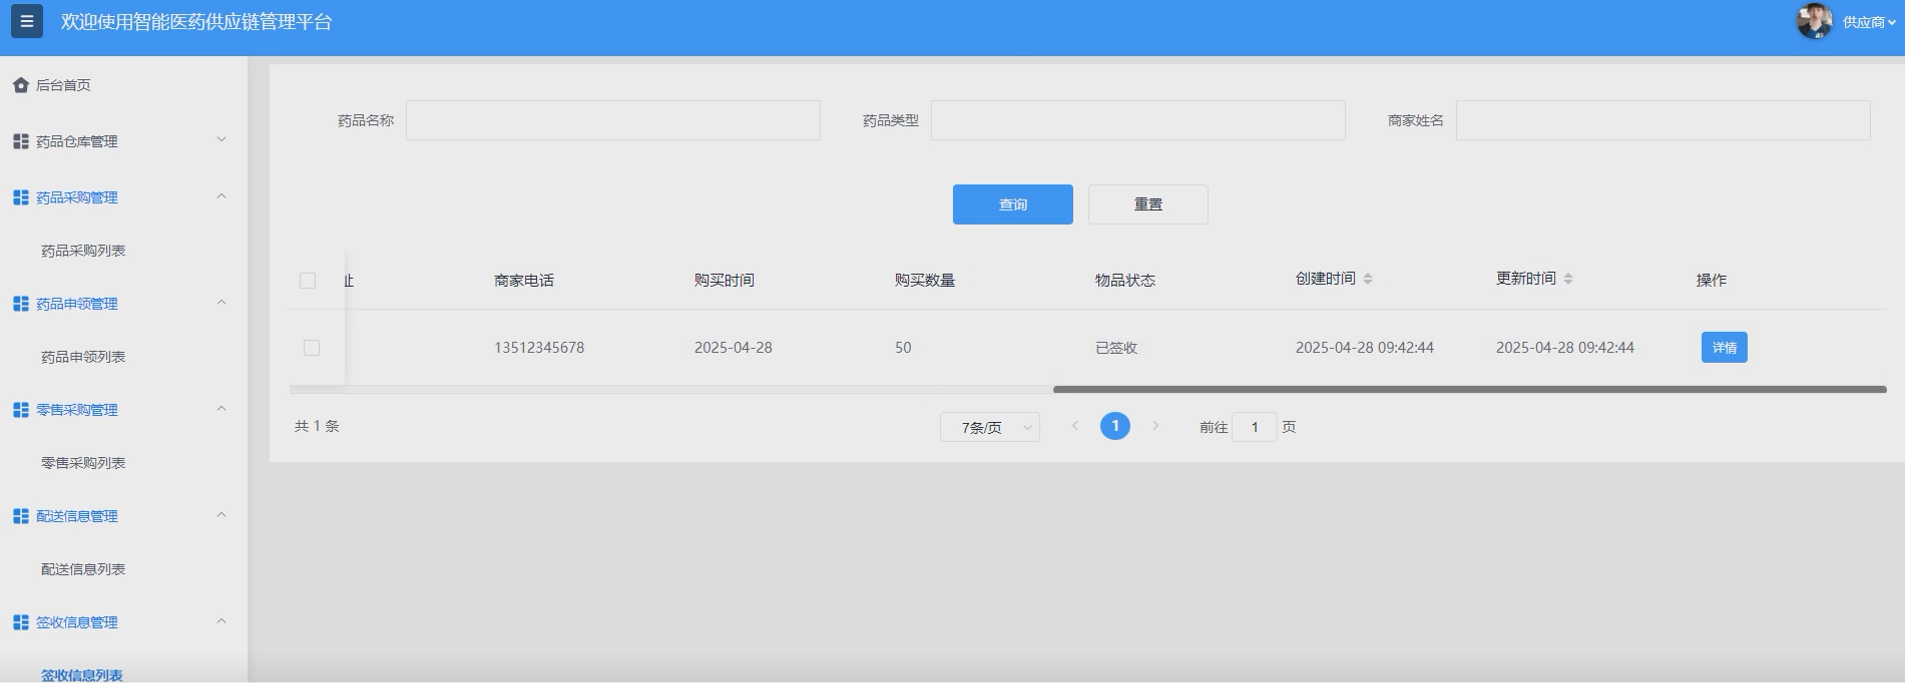This screenshot has height=683, width=1905.
Task: Click the 物品状态 column header
Action: pyautogui.click(x=1125, y=281)
